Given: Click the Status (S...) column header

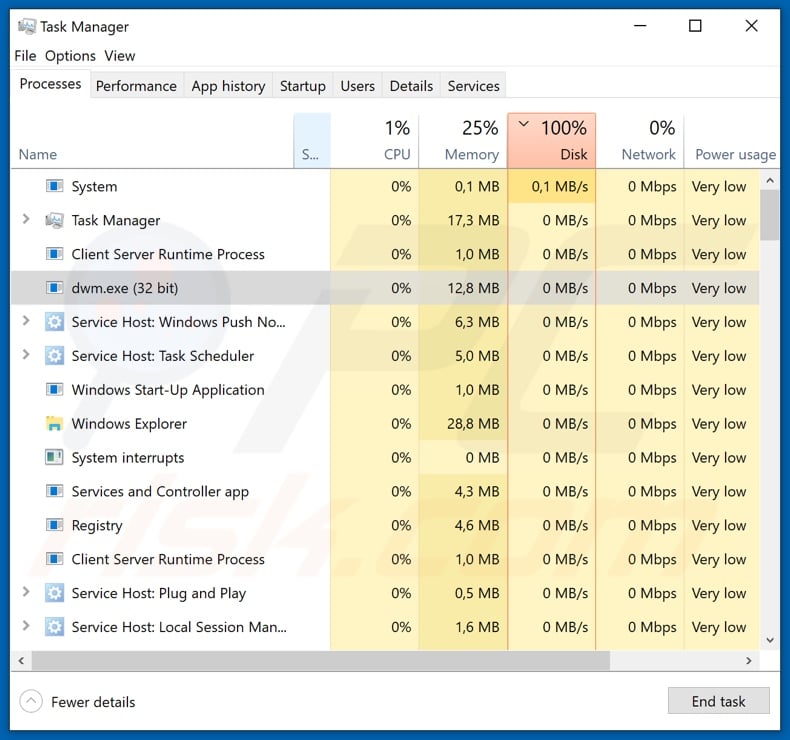Looking at the screenshot, I should tap(312, 141).
